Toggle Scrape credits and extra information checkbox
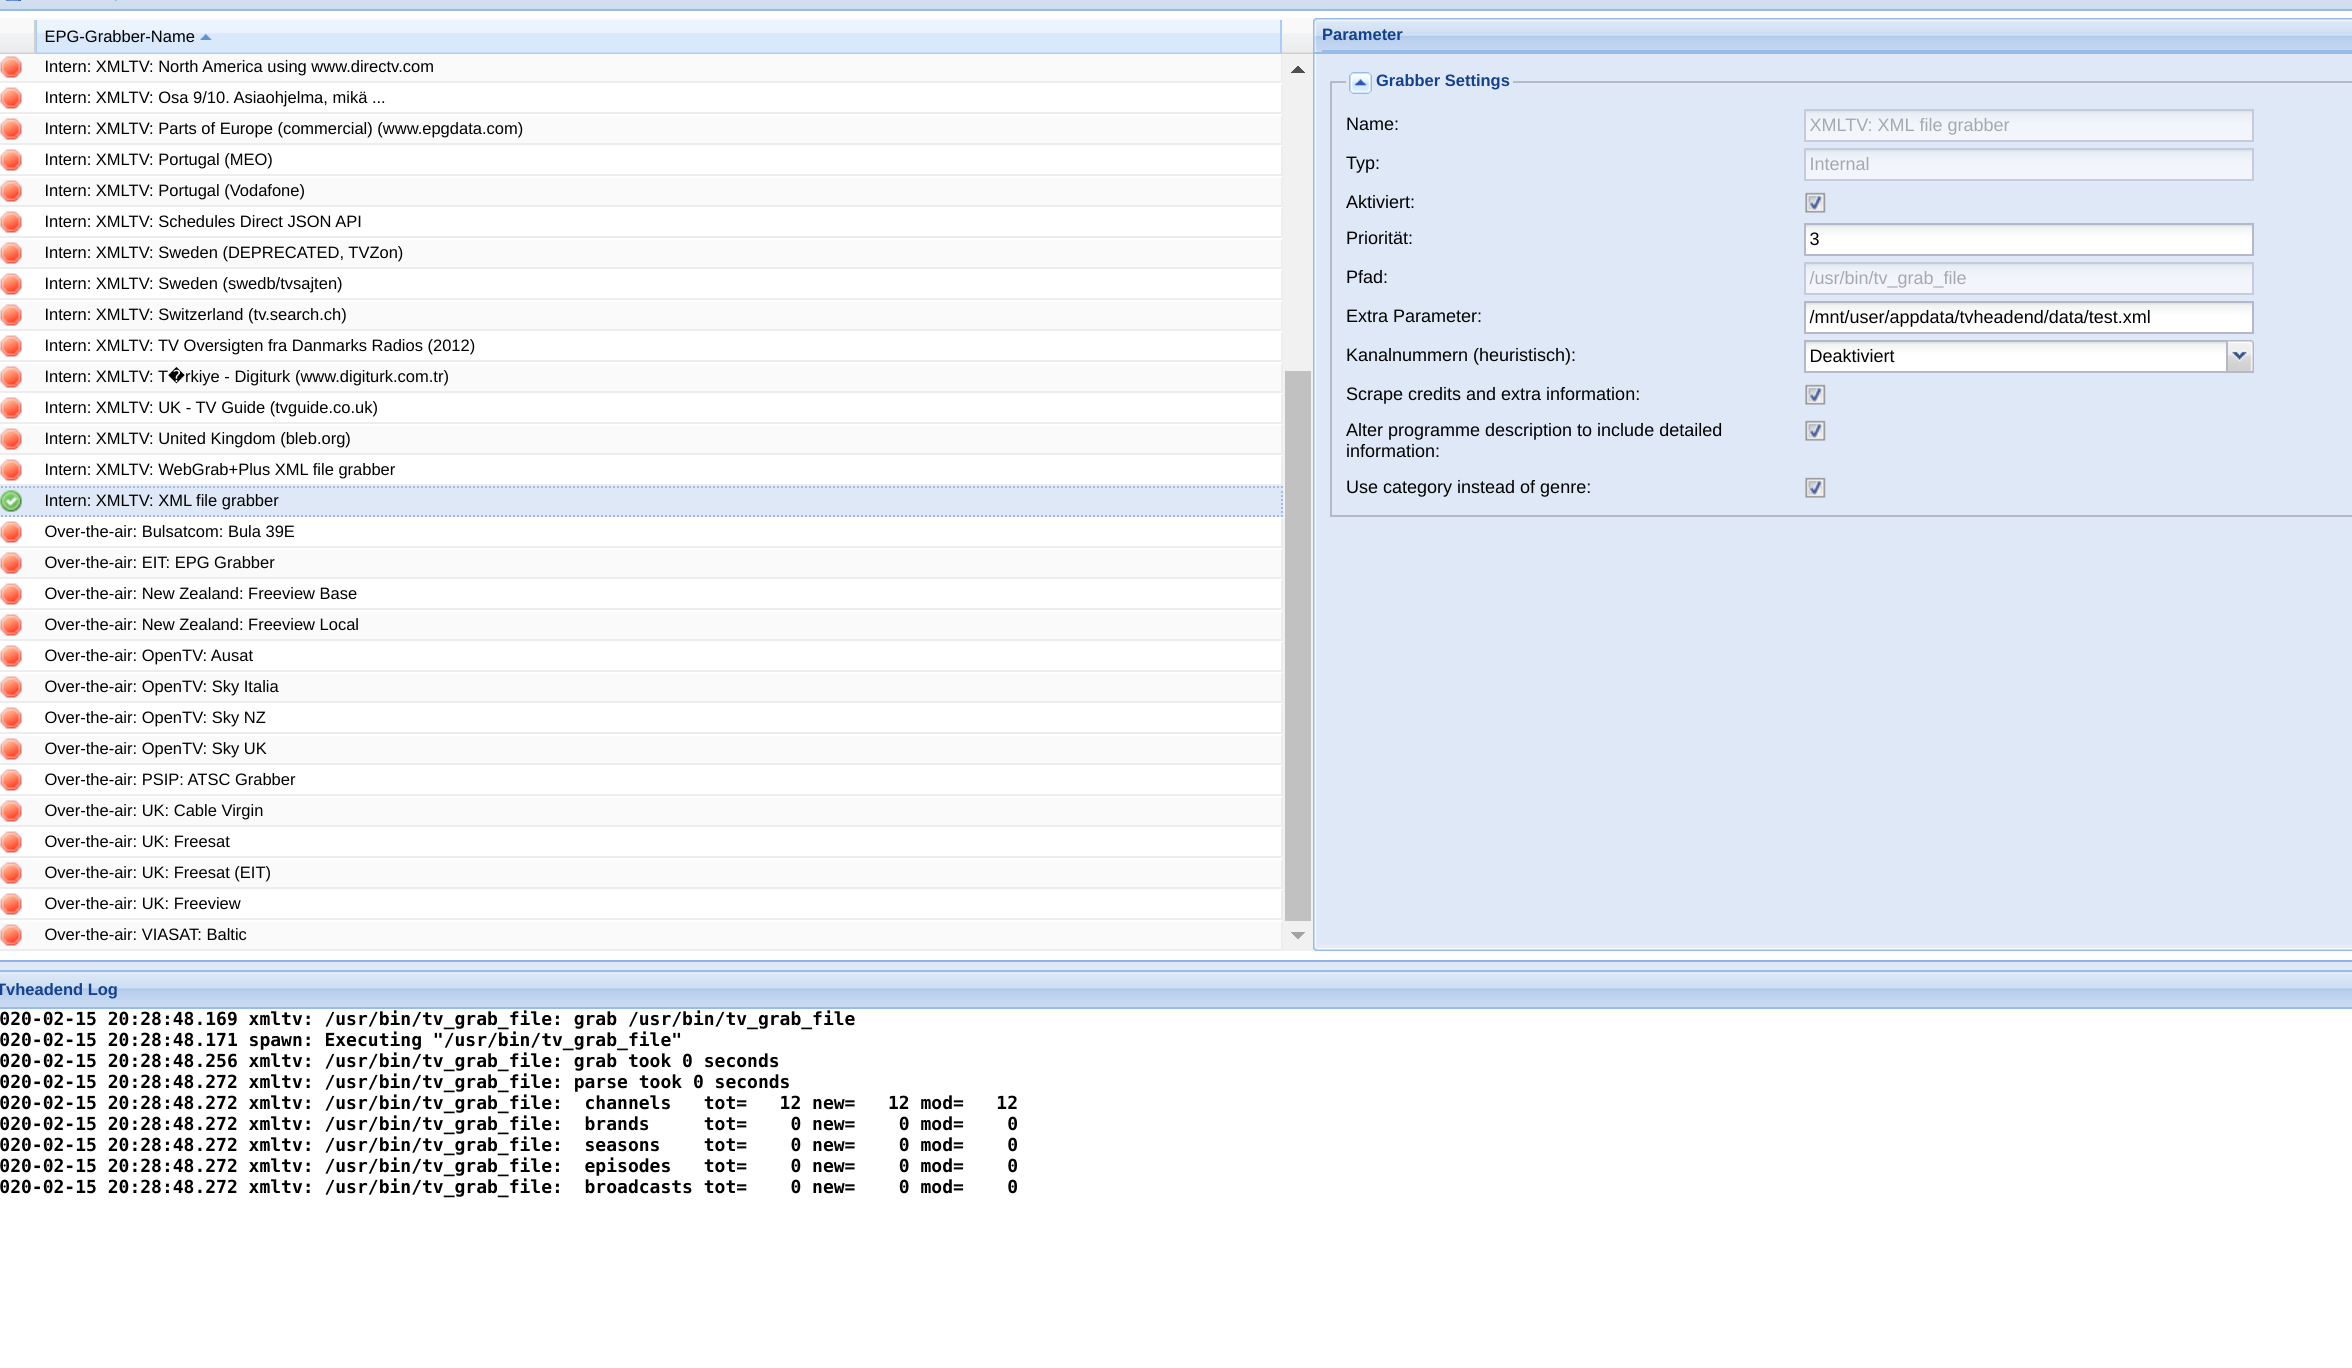 click(x=1815, y=395)
